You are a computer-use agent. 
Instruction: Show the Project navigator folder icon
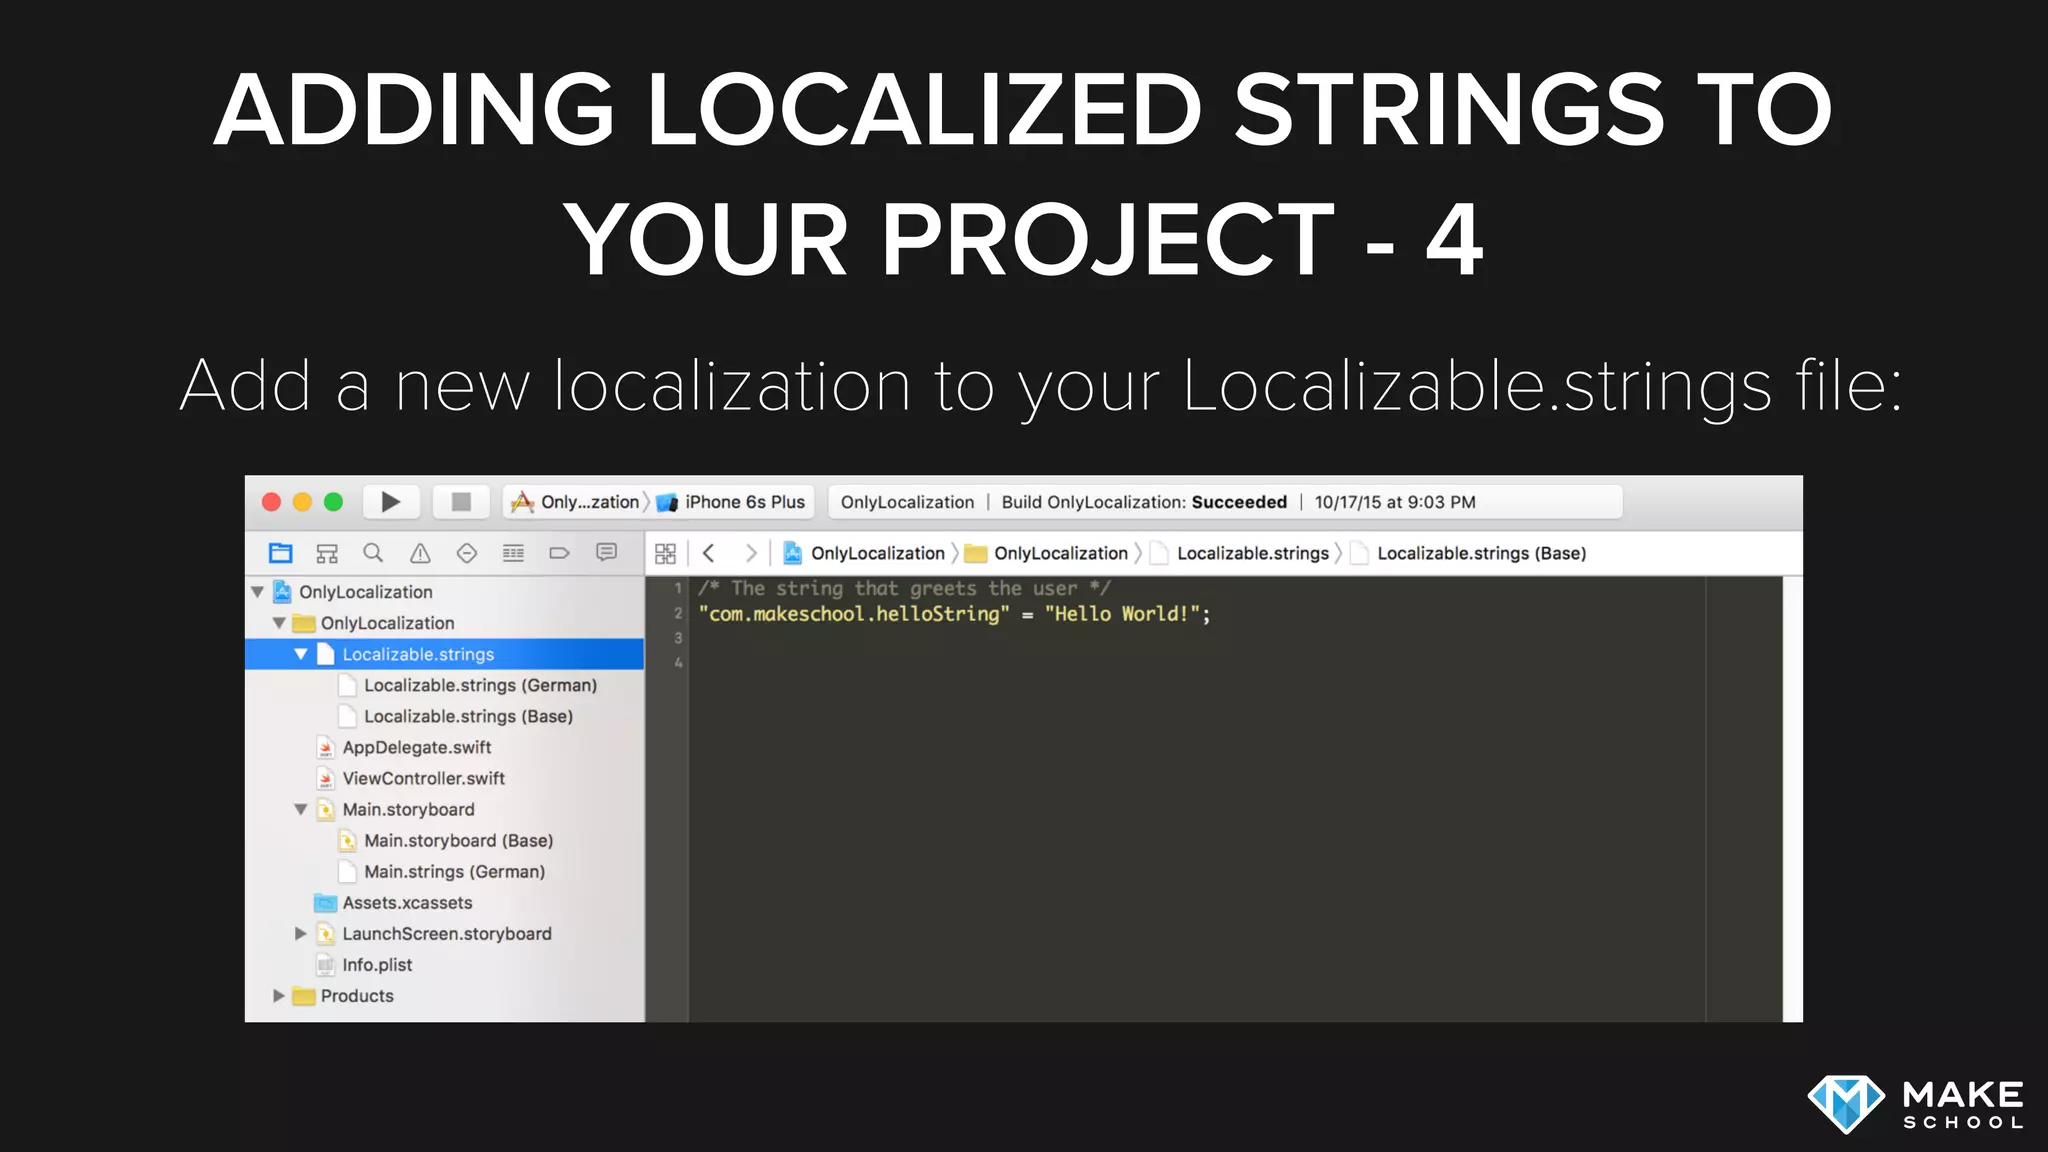click(281, 553)
